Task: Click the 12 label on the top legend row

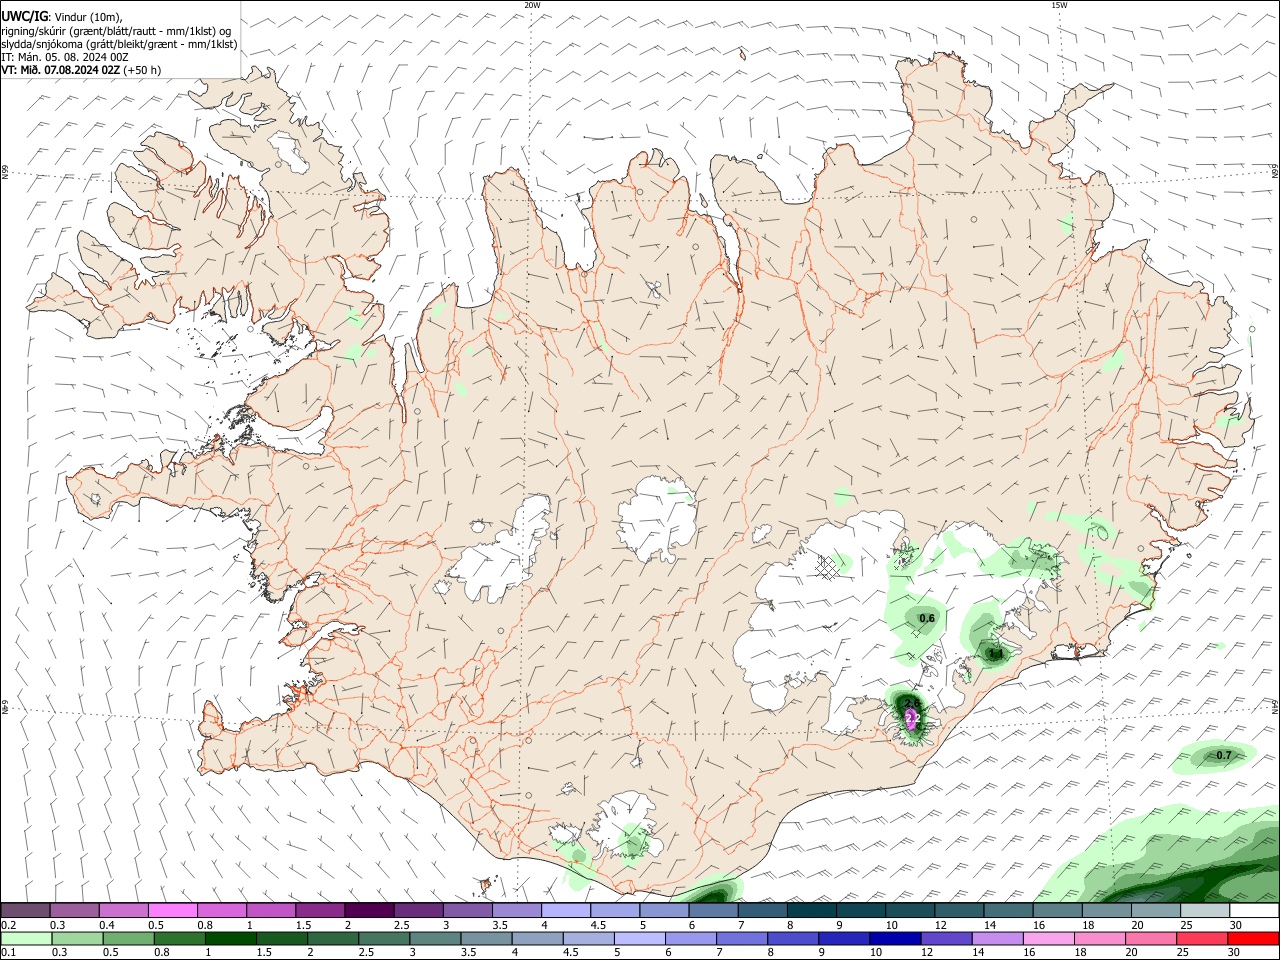Action: pos(939,925)
